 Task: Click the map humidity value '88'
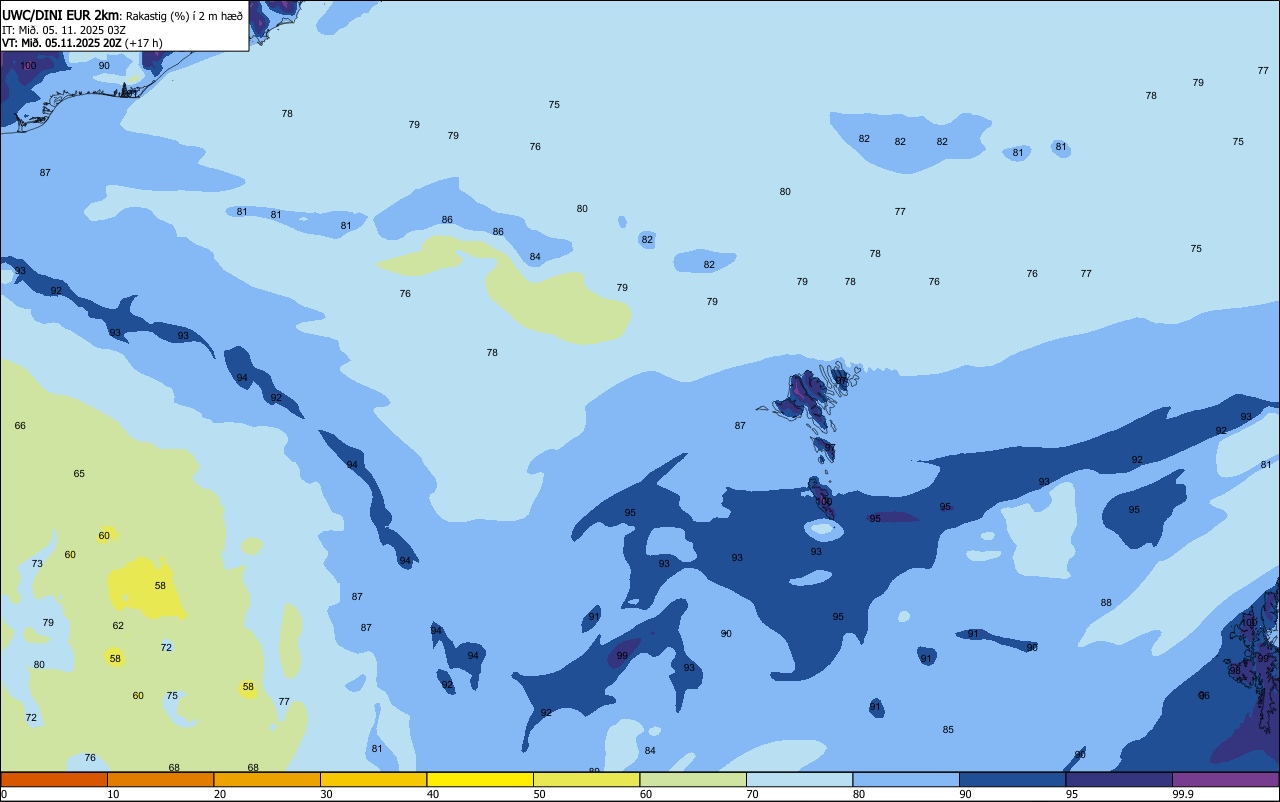1106,603
